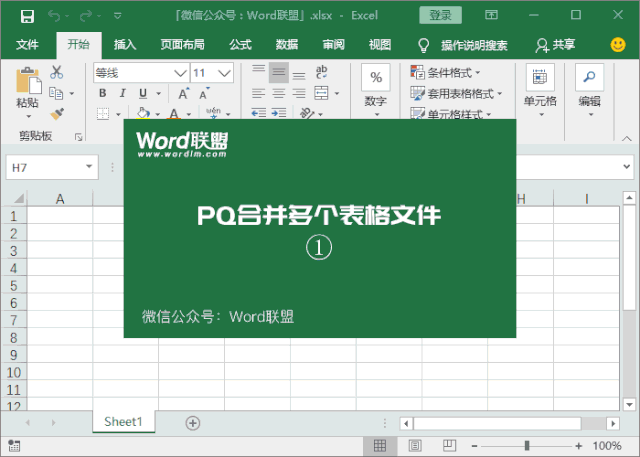Click the Format Painter brush icon
640x457 pixels.
click(57, 114)
